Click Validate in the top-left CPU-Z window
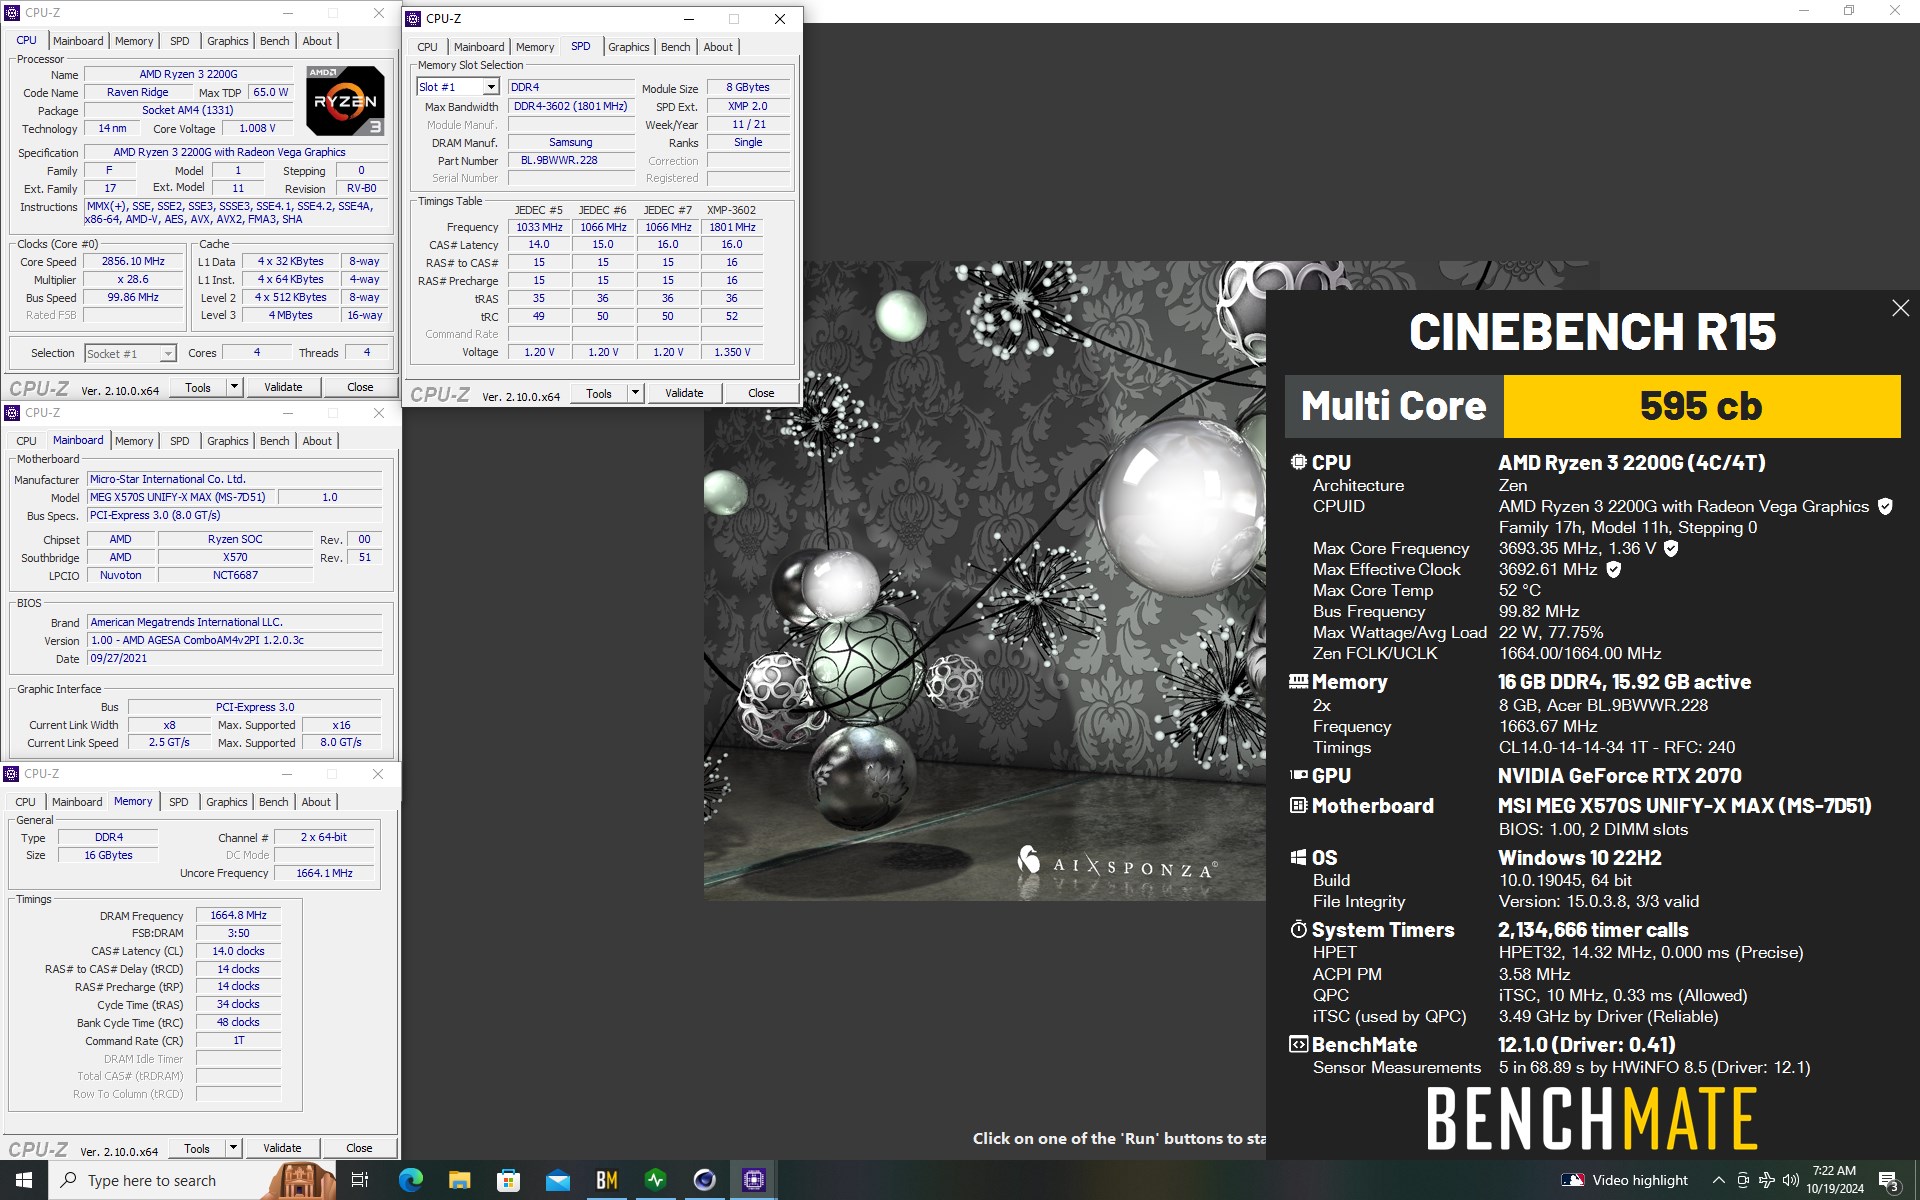 pos(283,387)
